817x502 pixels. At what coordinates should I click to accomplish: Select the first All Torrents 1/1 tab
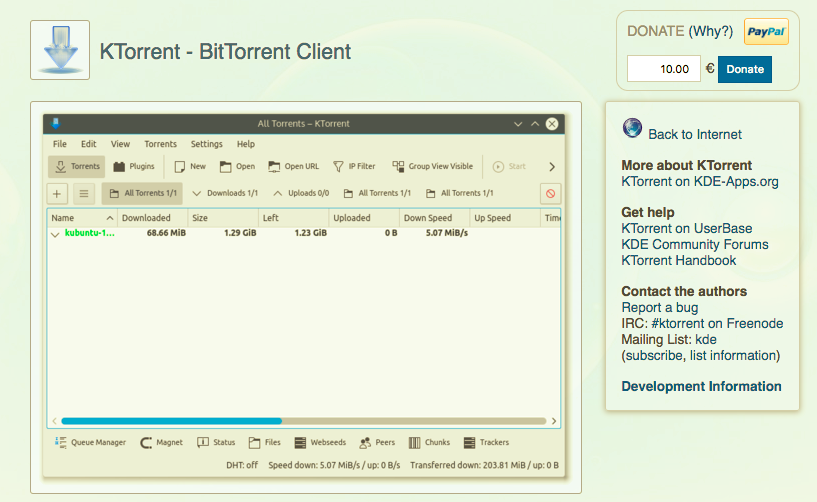point(142,193)
